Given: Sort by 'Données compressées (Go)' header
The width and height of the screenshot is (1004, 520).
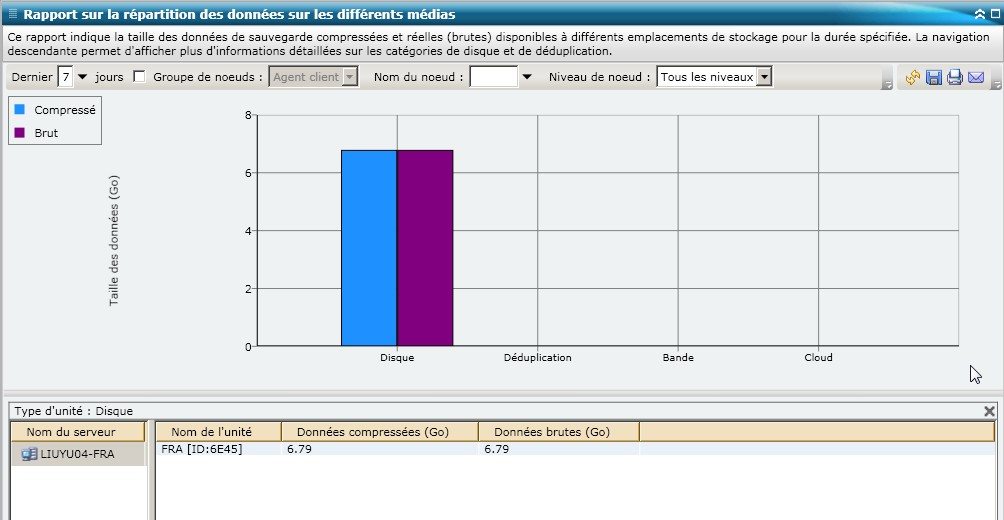Looking at the screenshot, I should click(380, 432).
